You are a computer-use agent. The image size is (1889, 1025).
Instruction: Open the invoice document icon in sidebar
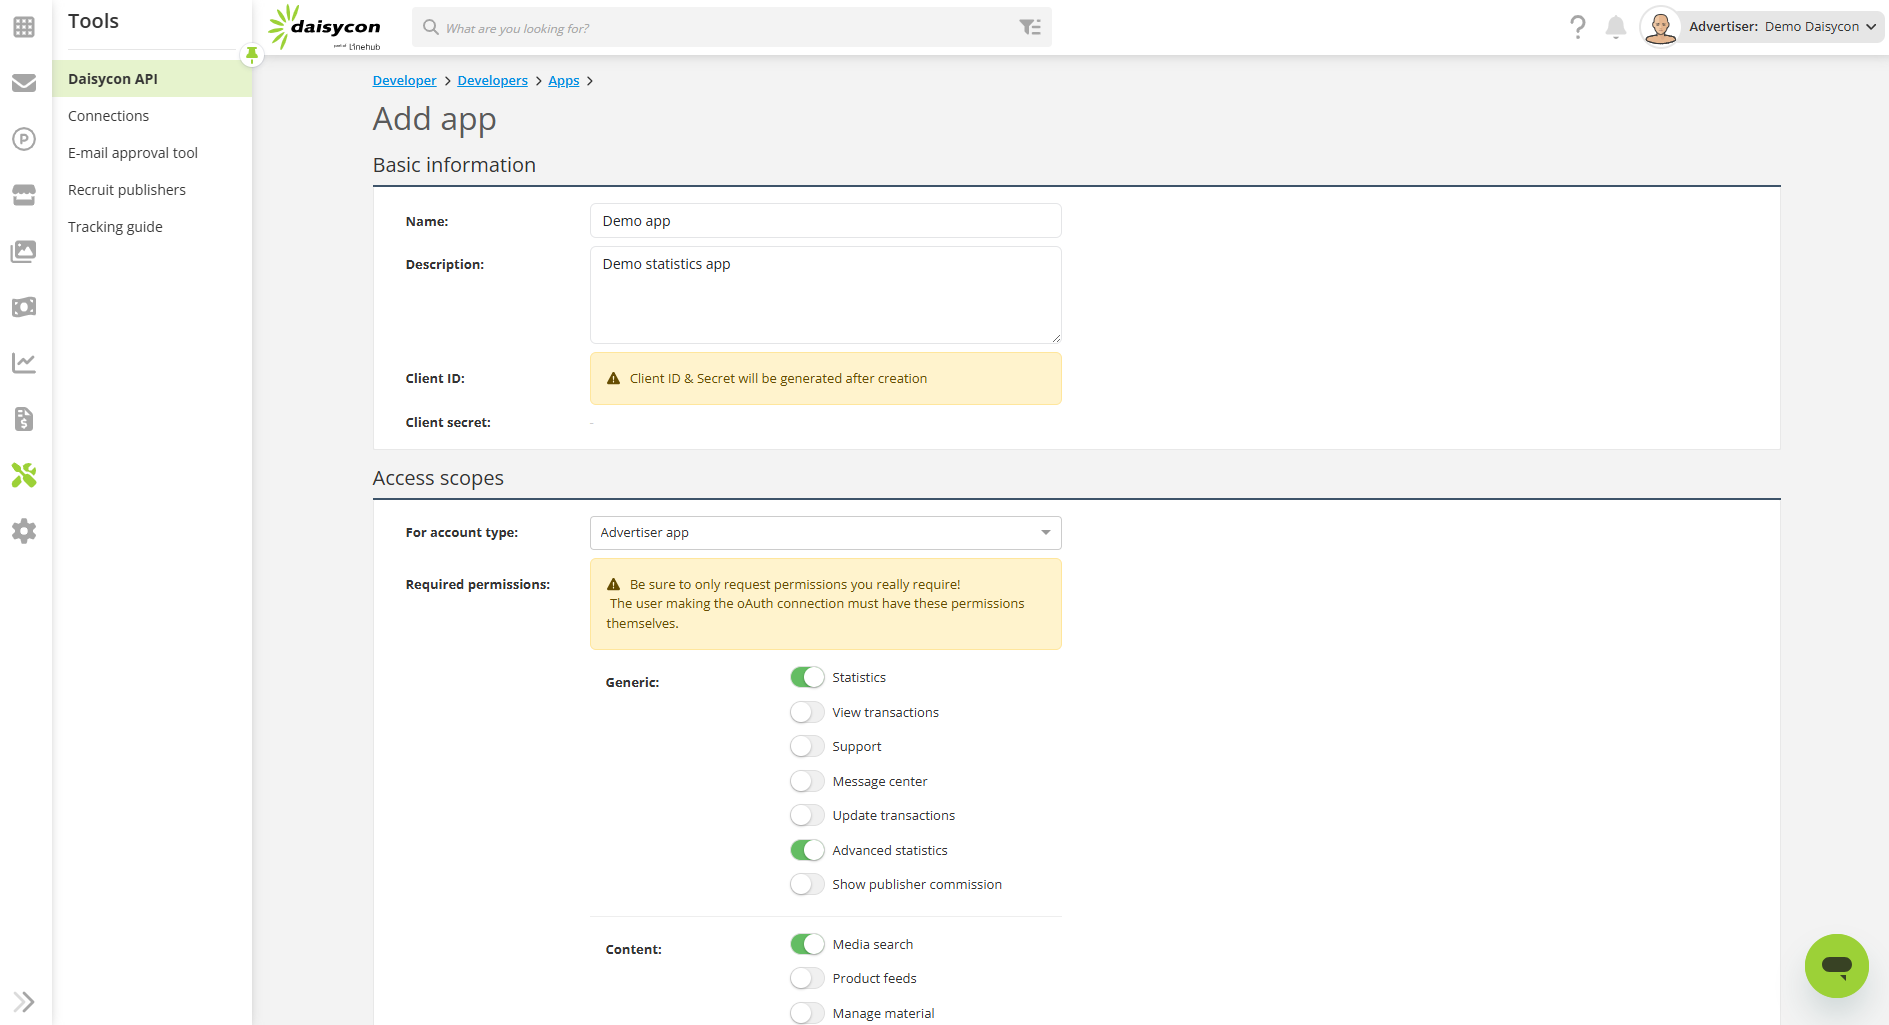click(x=24, y=419)
